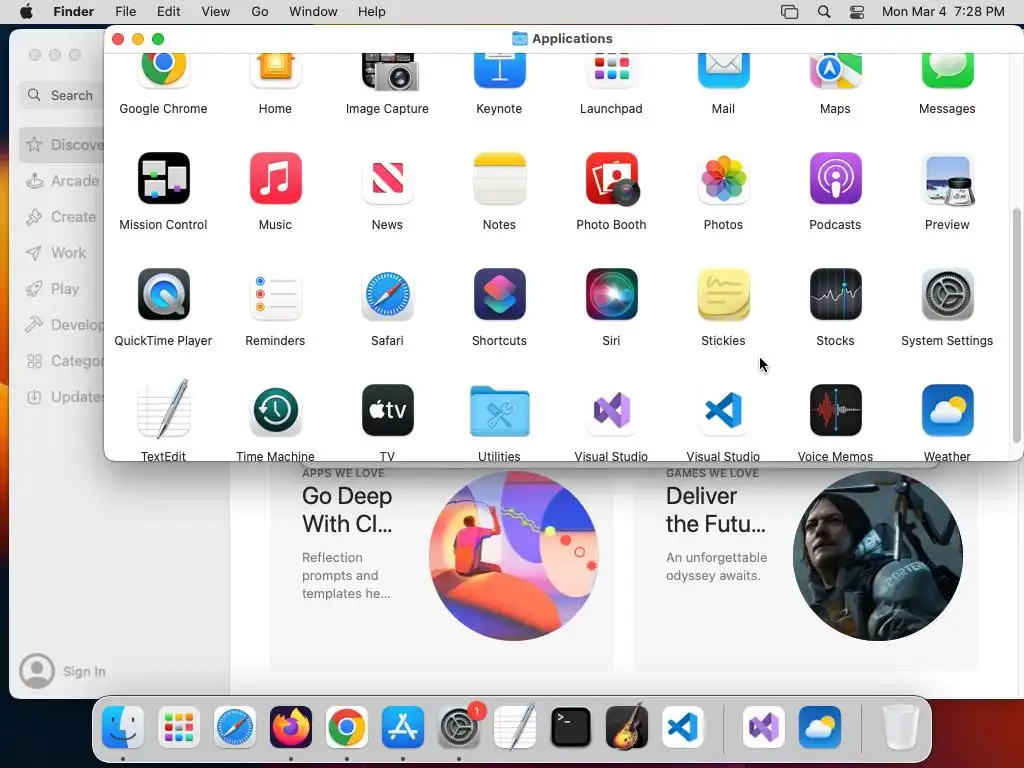Click the menu bar date and time

coord(943,12)
